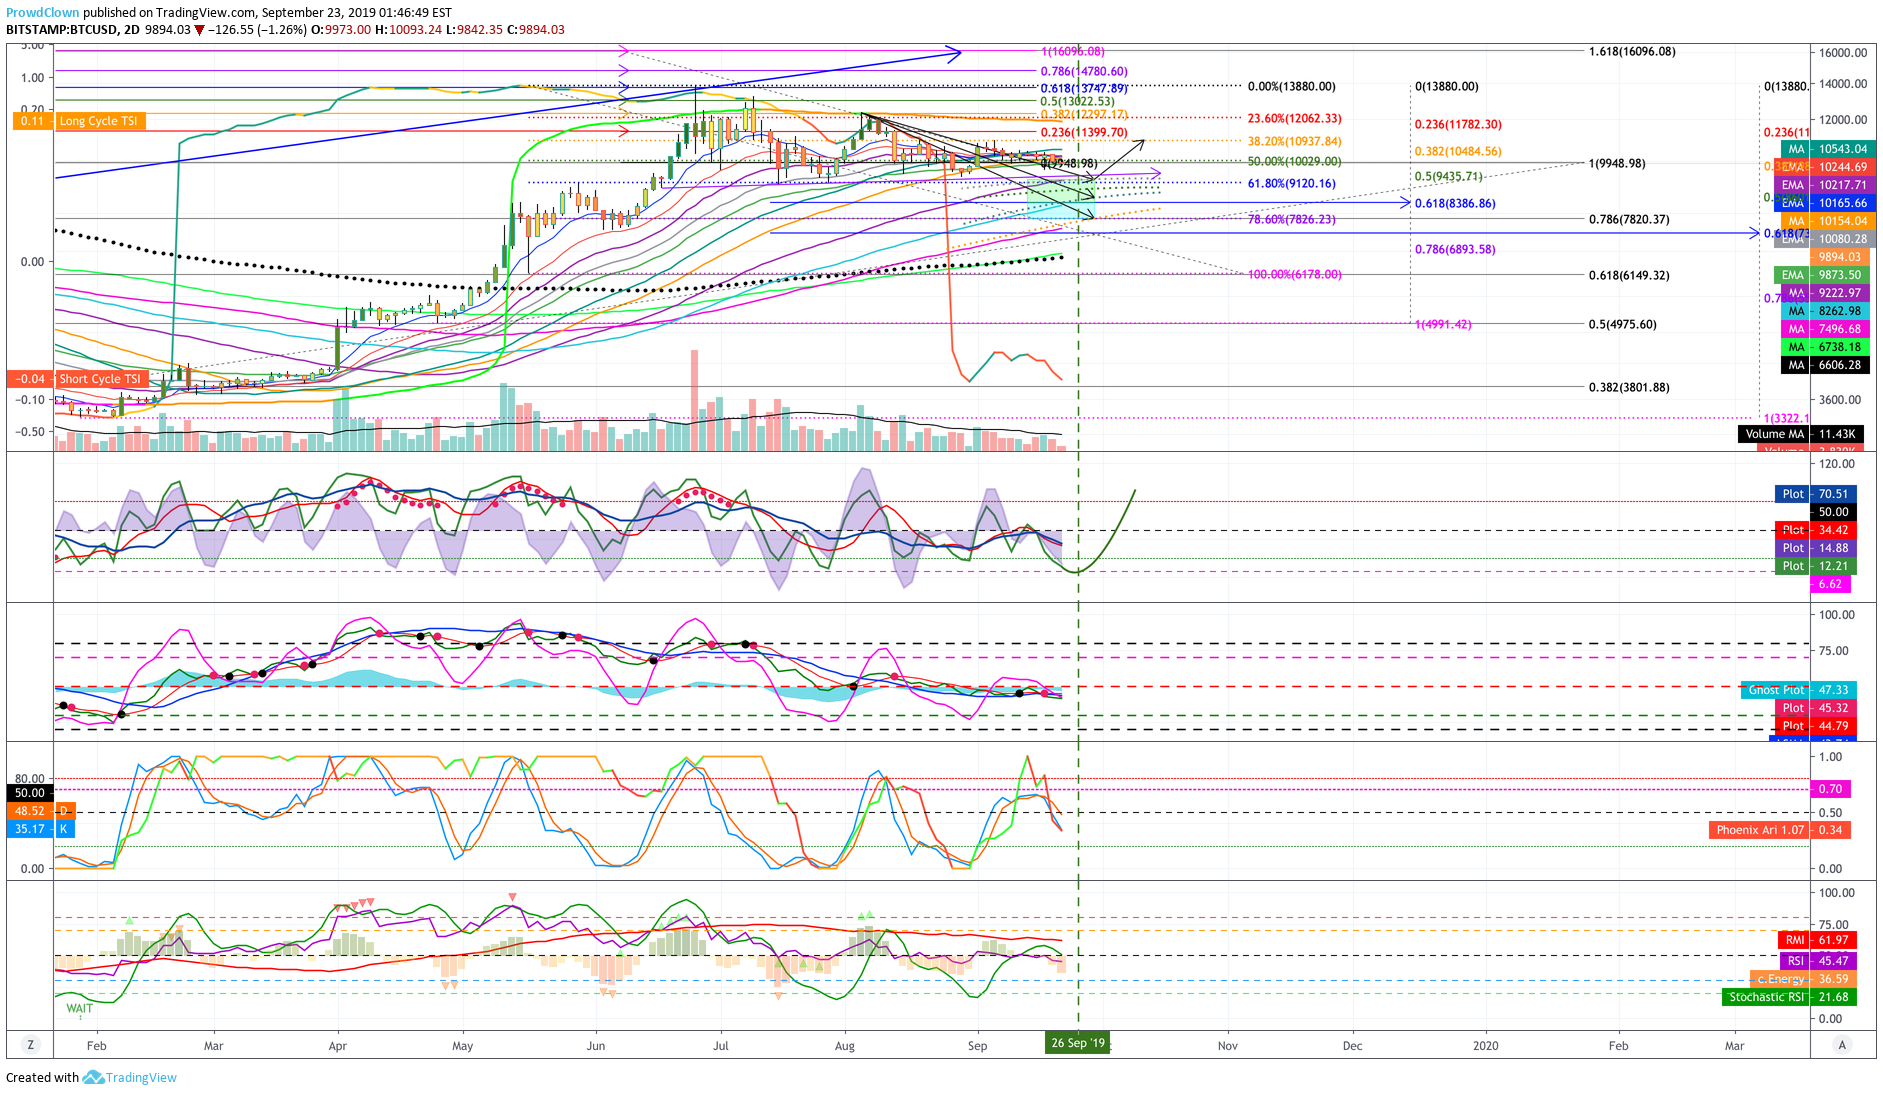1883x1095 pixels.
Task: Click the 35.17 K stochastic label
Action: point(42,829)
